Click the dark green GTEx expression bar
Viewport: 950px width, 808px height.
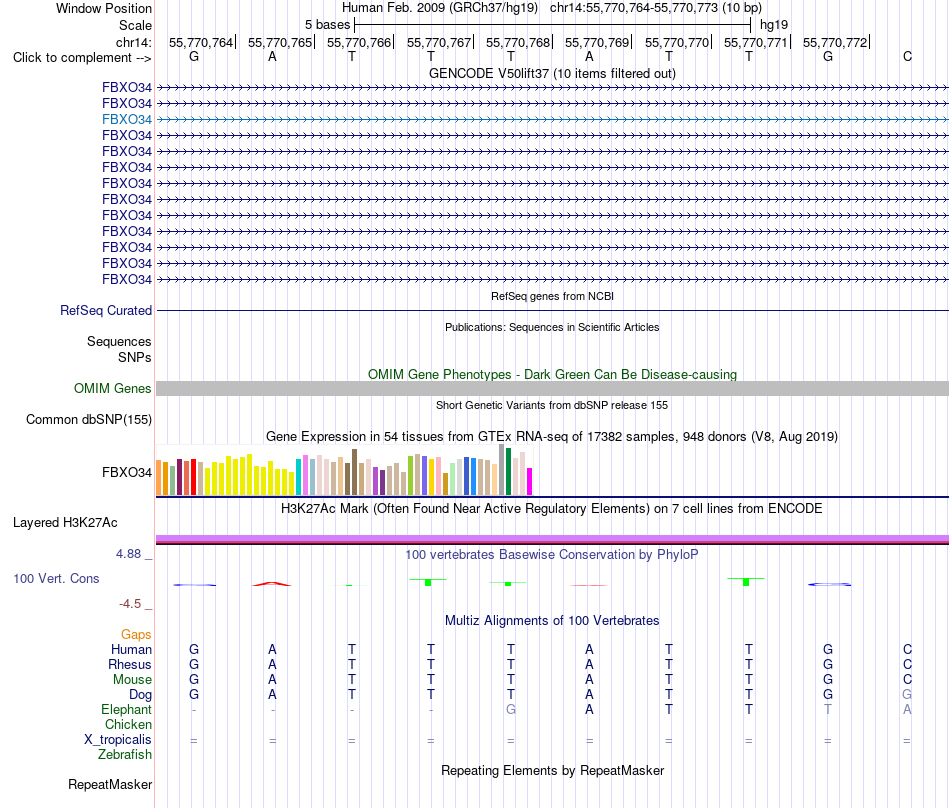pyautogui.click(x=508, y=472)
